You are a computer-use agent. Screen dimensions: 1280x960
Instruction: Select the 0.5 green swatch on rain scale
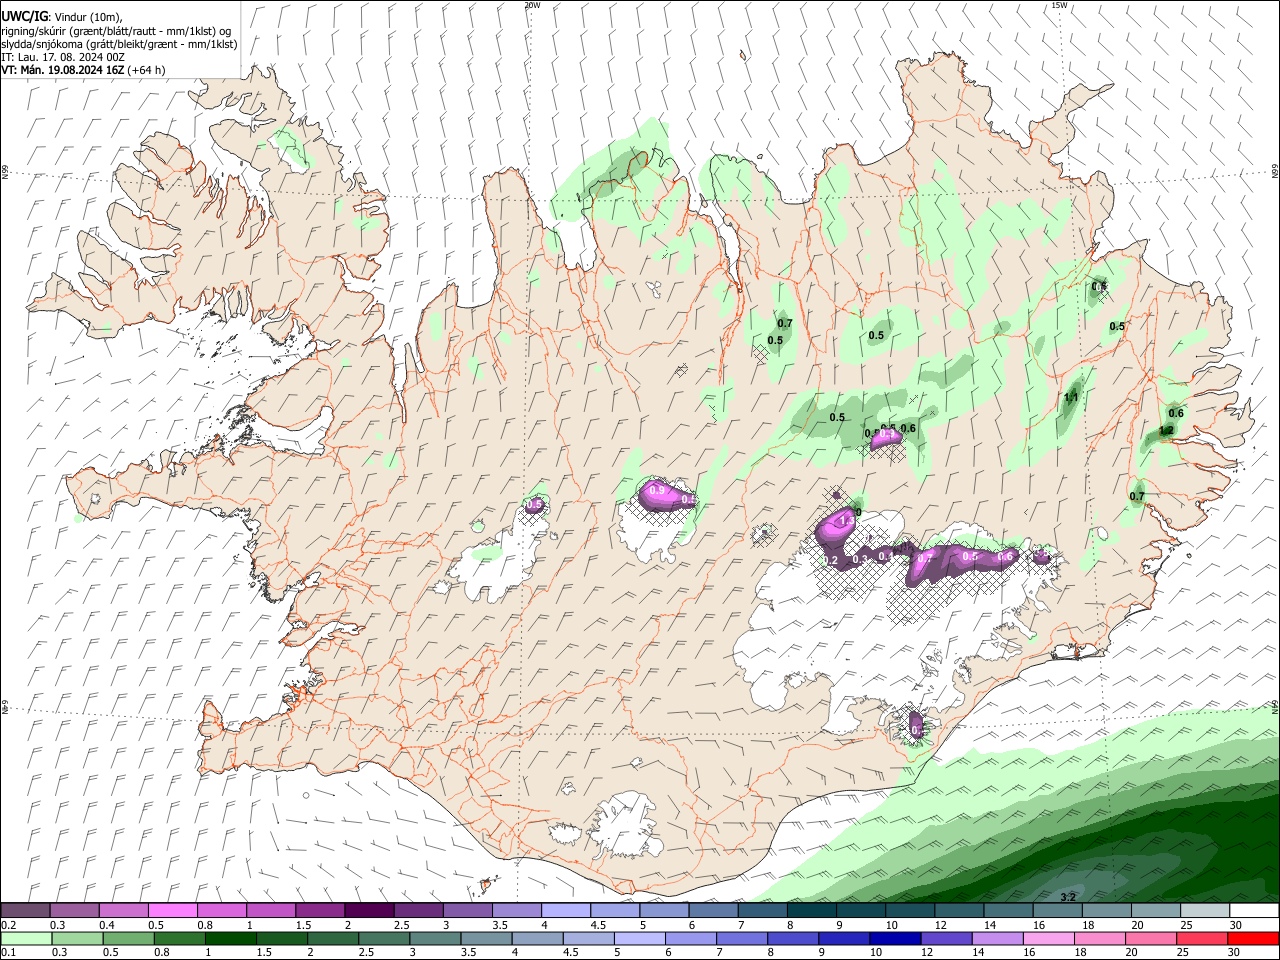pos(128,939)
